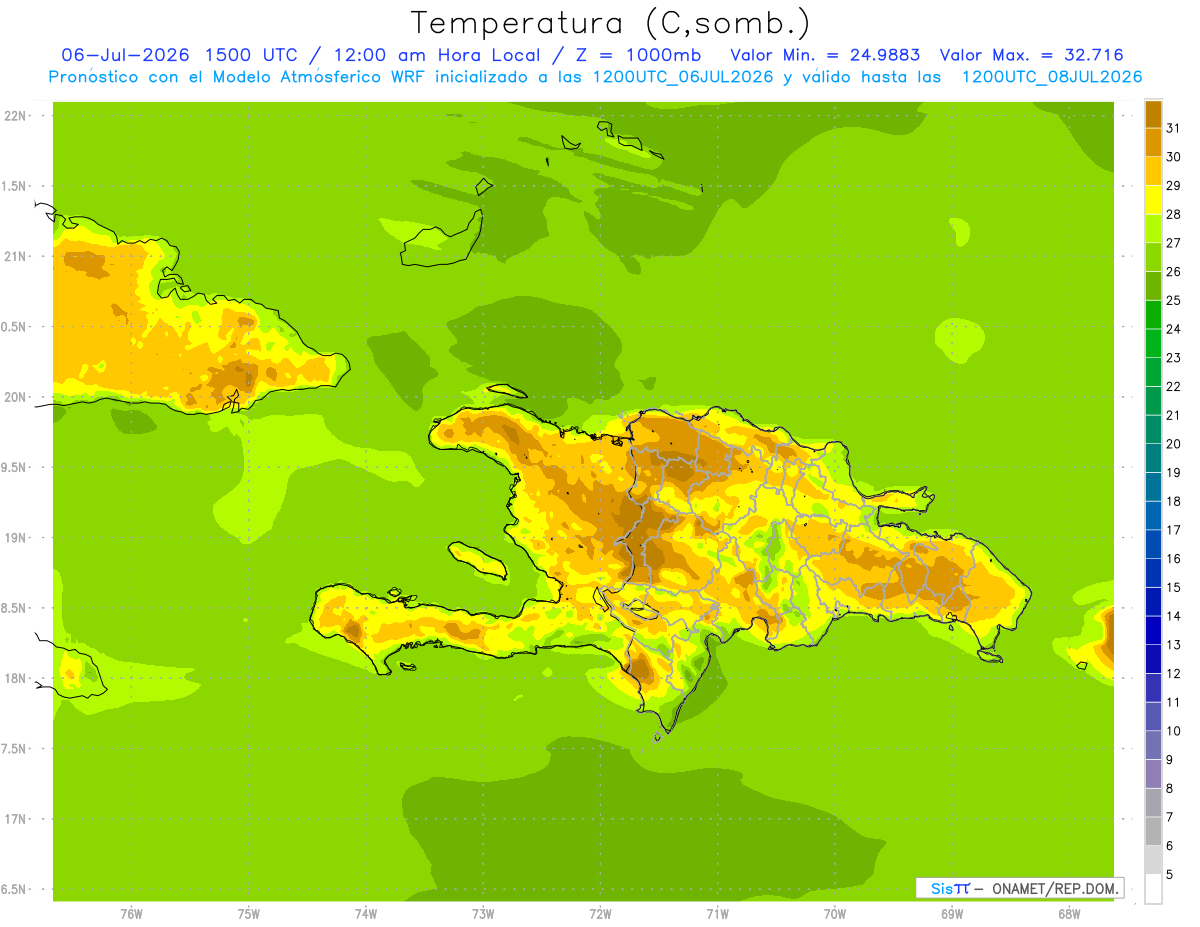Click the '21N' latitude axis label
Screen dimensions: 1200x927
tap(16, 256)
